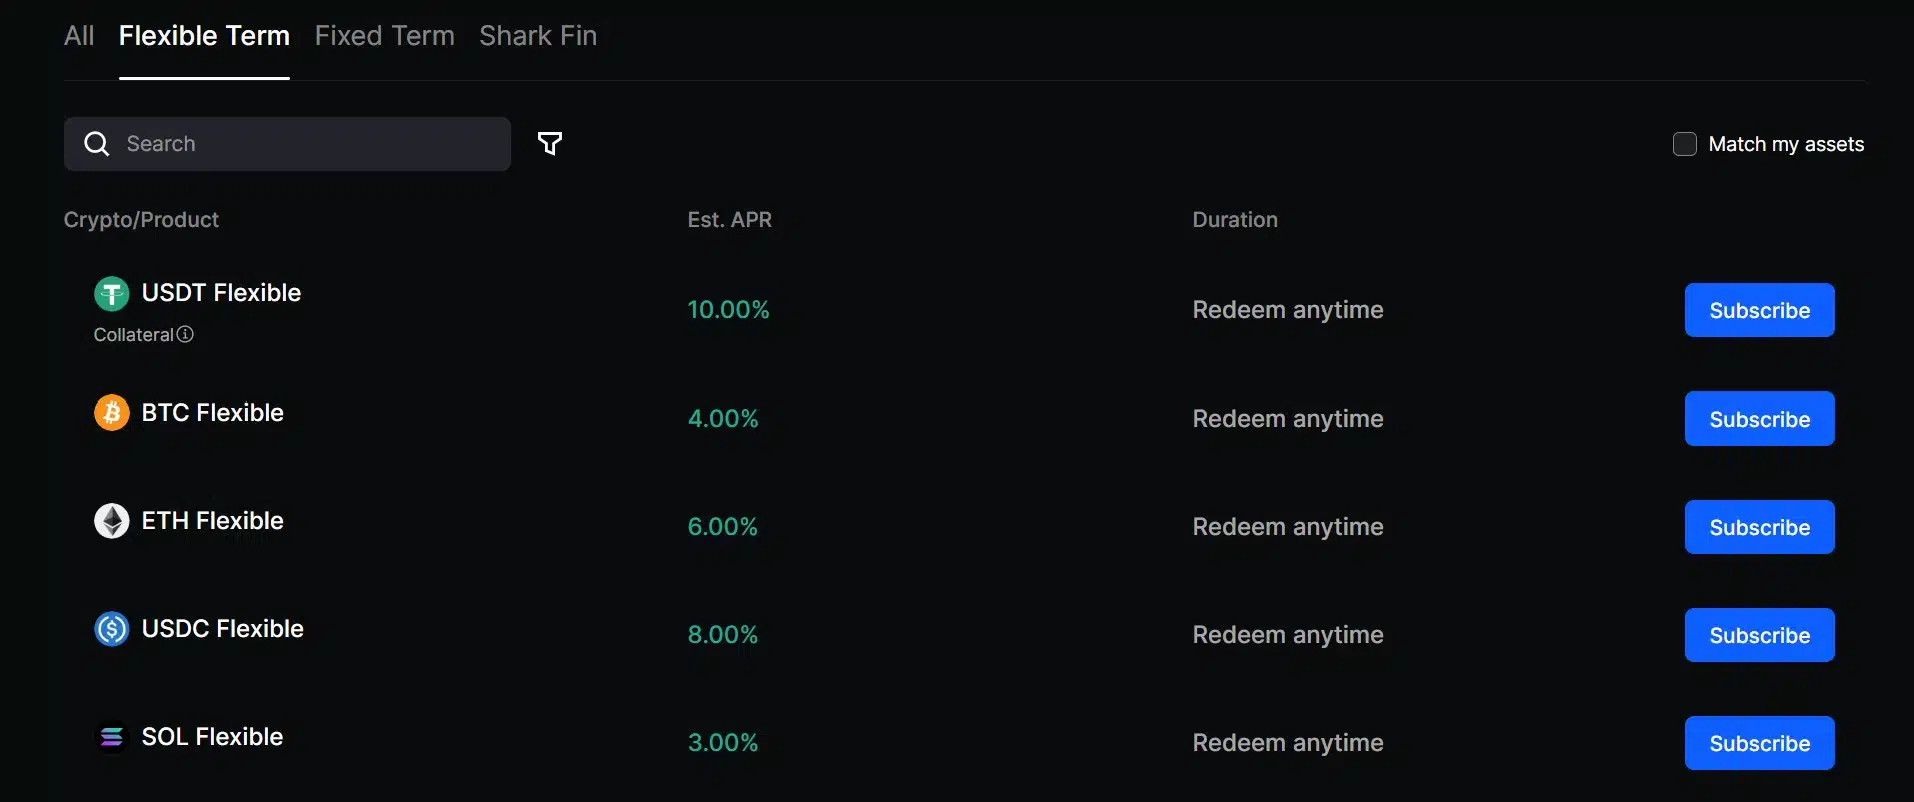Select the BTC Bitcoin coin icon

111,412
